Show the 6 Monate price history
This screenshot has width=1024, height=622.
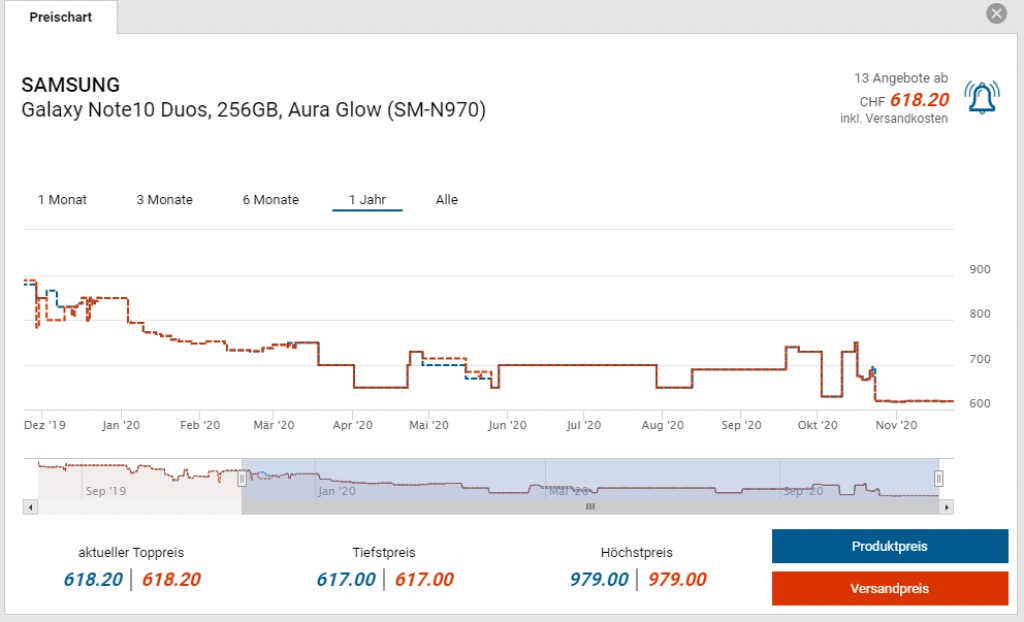pos(270,200)
